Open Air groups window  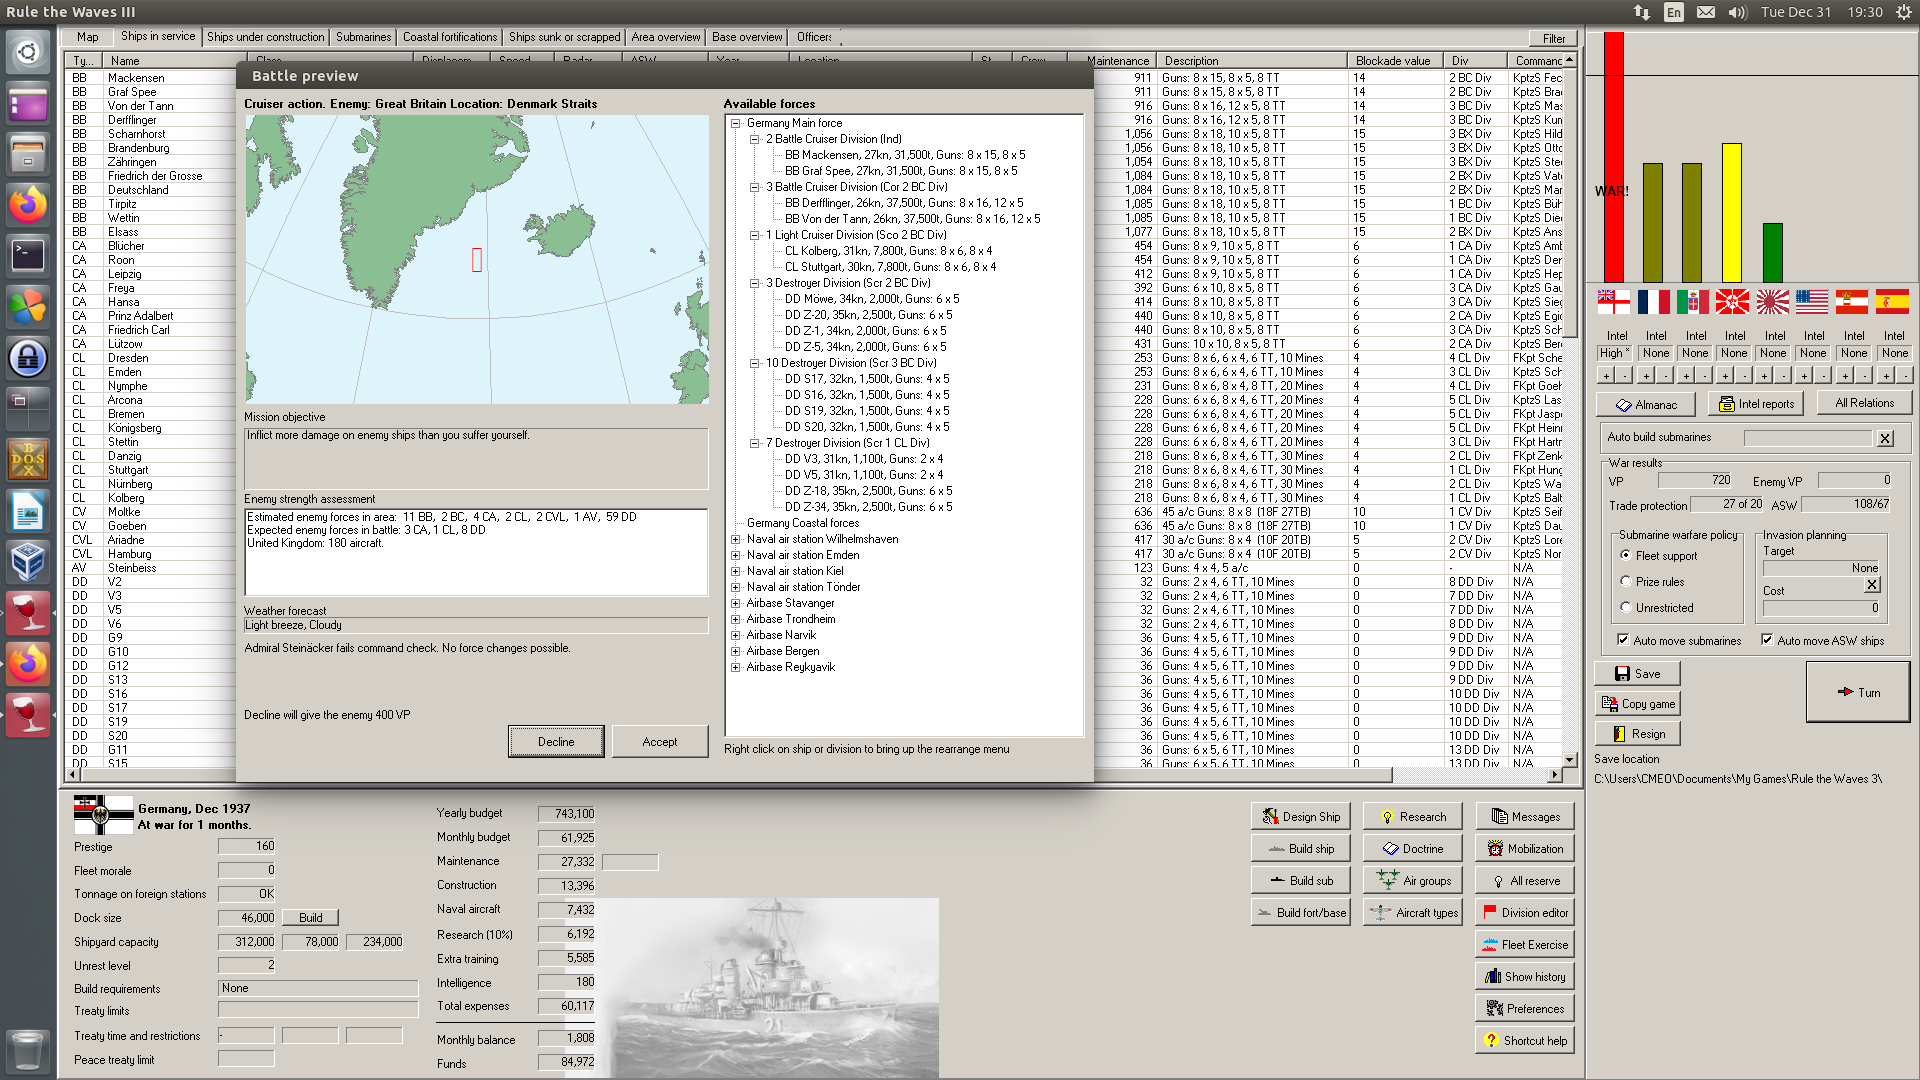pos(1412,880)
